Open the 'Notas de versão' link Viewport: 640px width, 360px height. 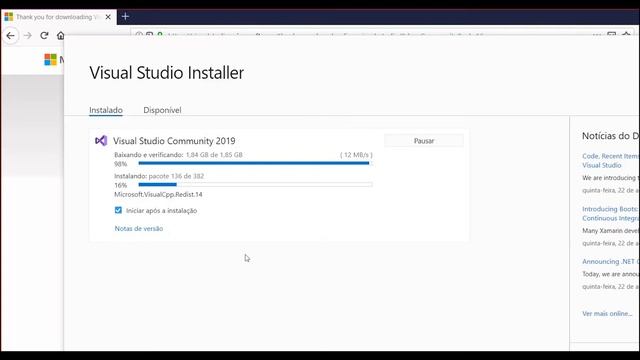pyautogui.click(x=139, y=229)
